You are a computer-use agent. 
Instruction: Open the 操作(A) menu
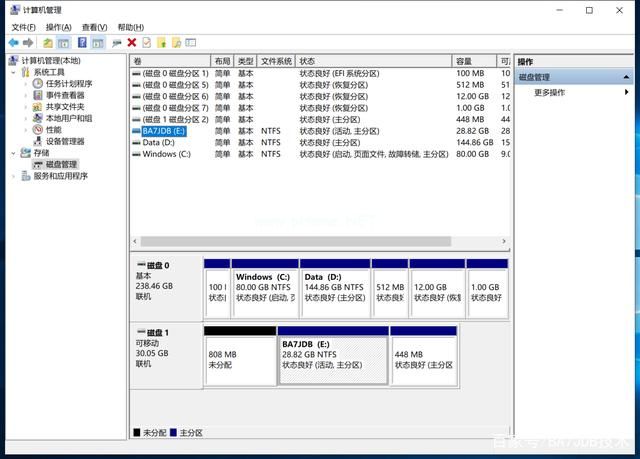pyautogui.click(x=58, y=27)
